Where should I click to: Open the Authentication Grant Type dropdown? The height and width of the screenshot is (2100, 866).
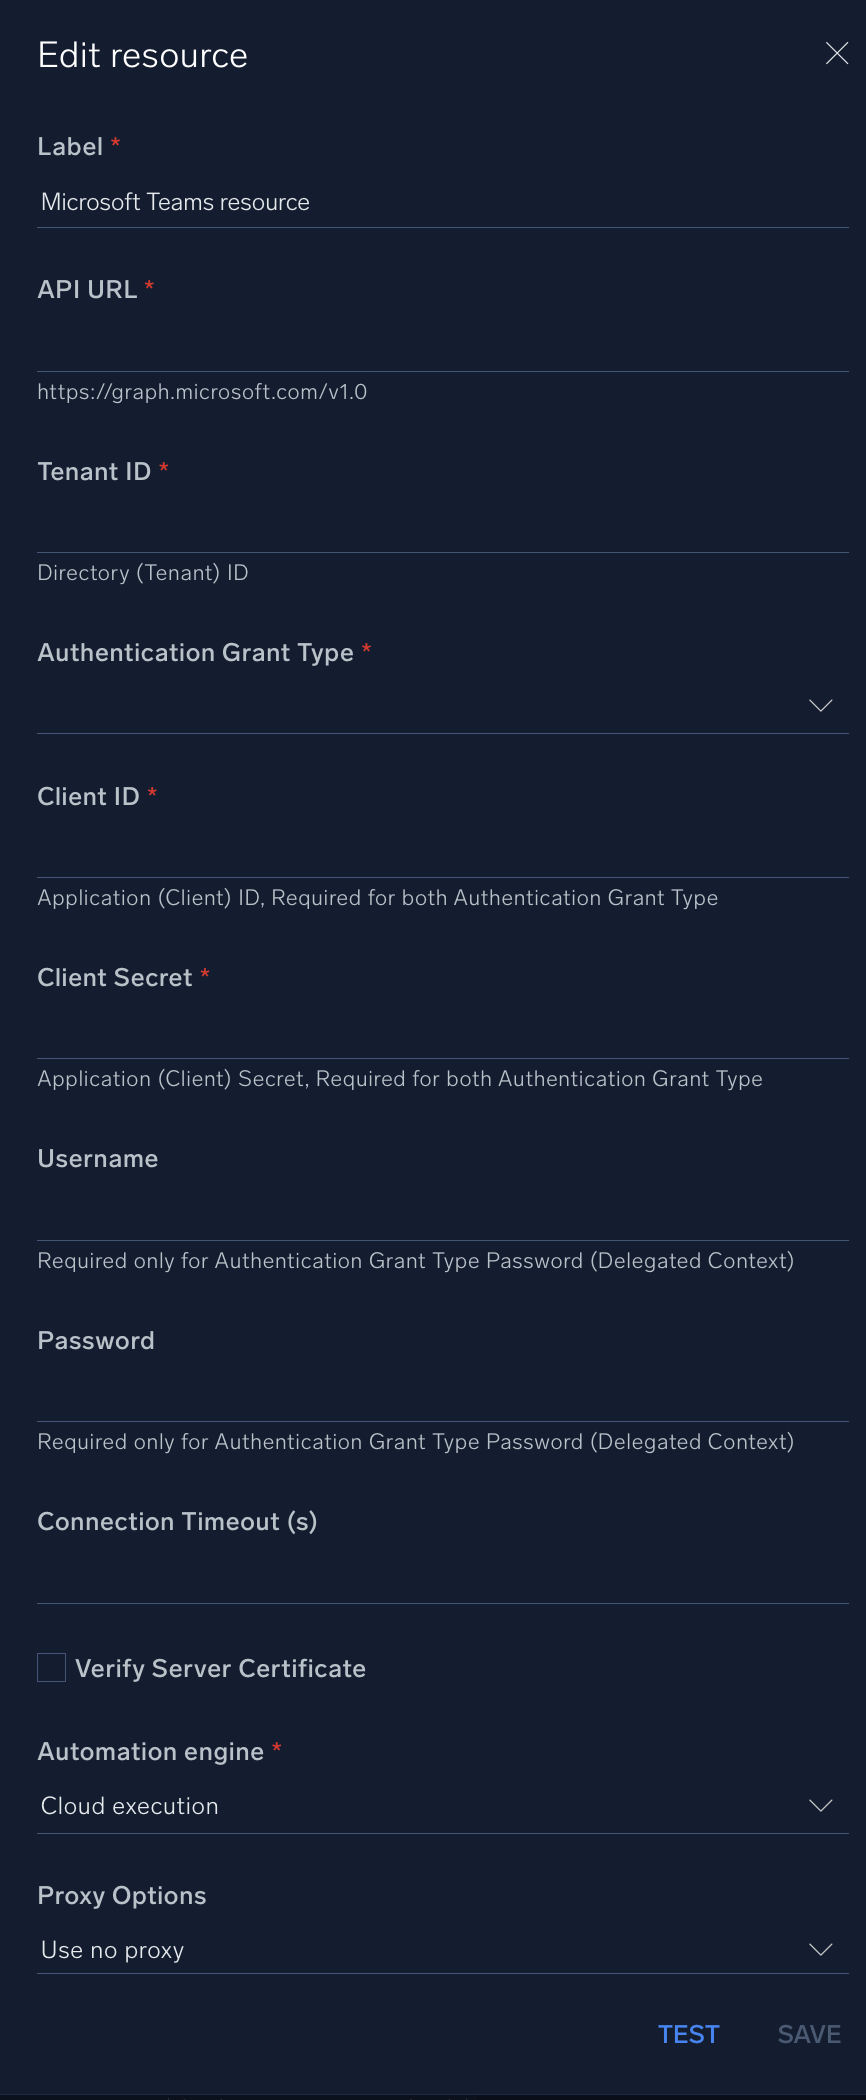pyautogui.click(x=440, y=705)
